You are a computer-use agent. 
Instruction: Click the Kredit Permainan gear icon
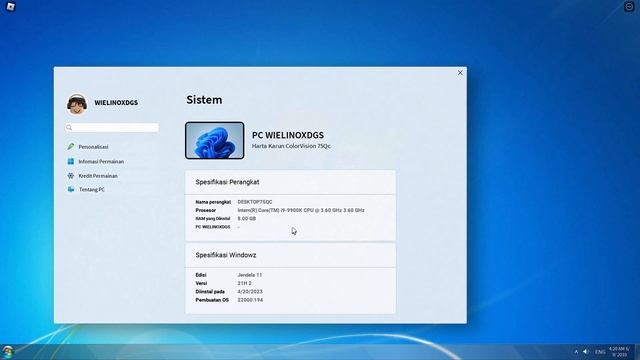tap(71, 176)
